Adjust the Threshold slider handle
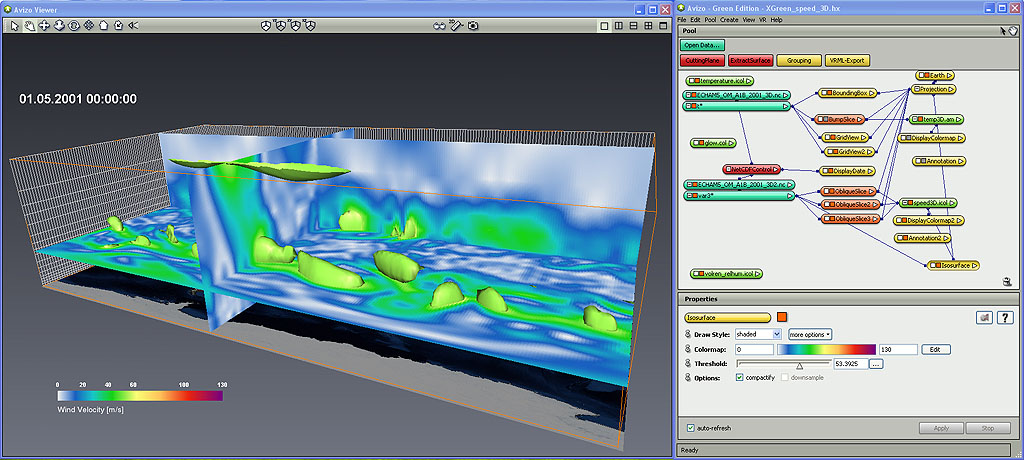Image resolution: width=1024 pixels, height=460 pixels. tap(799, 365)
